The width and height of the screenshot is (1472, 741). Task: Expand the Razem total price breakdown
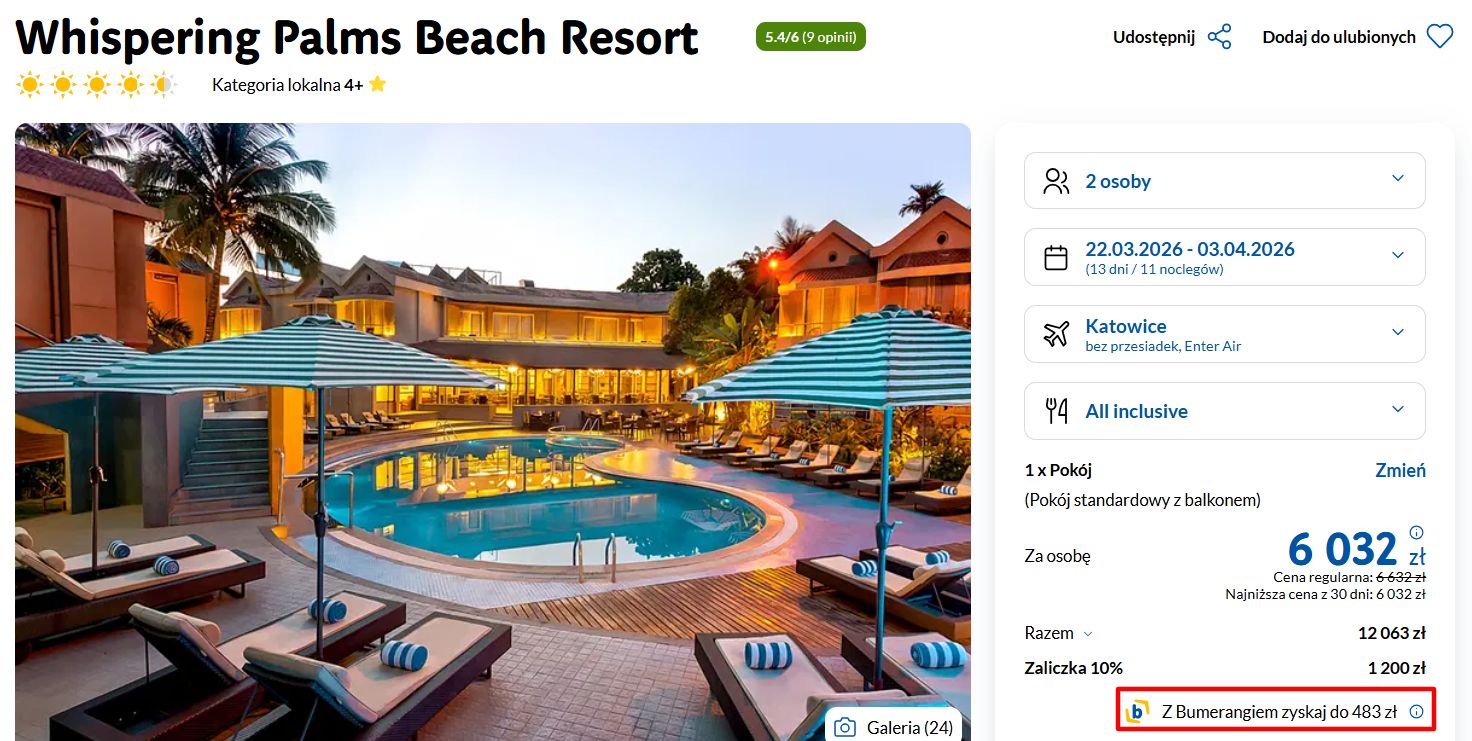[x=1059, y=633]
